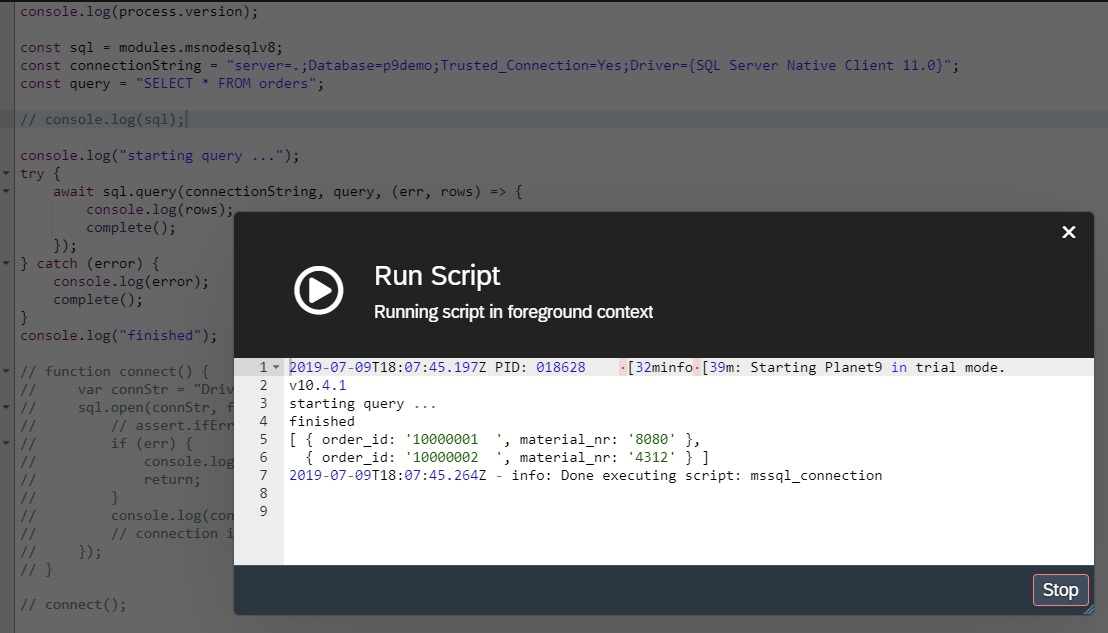
Task: Collapse the catch (error) block arrow
Action: [7, 264]
